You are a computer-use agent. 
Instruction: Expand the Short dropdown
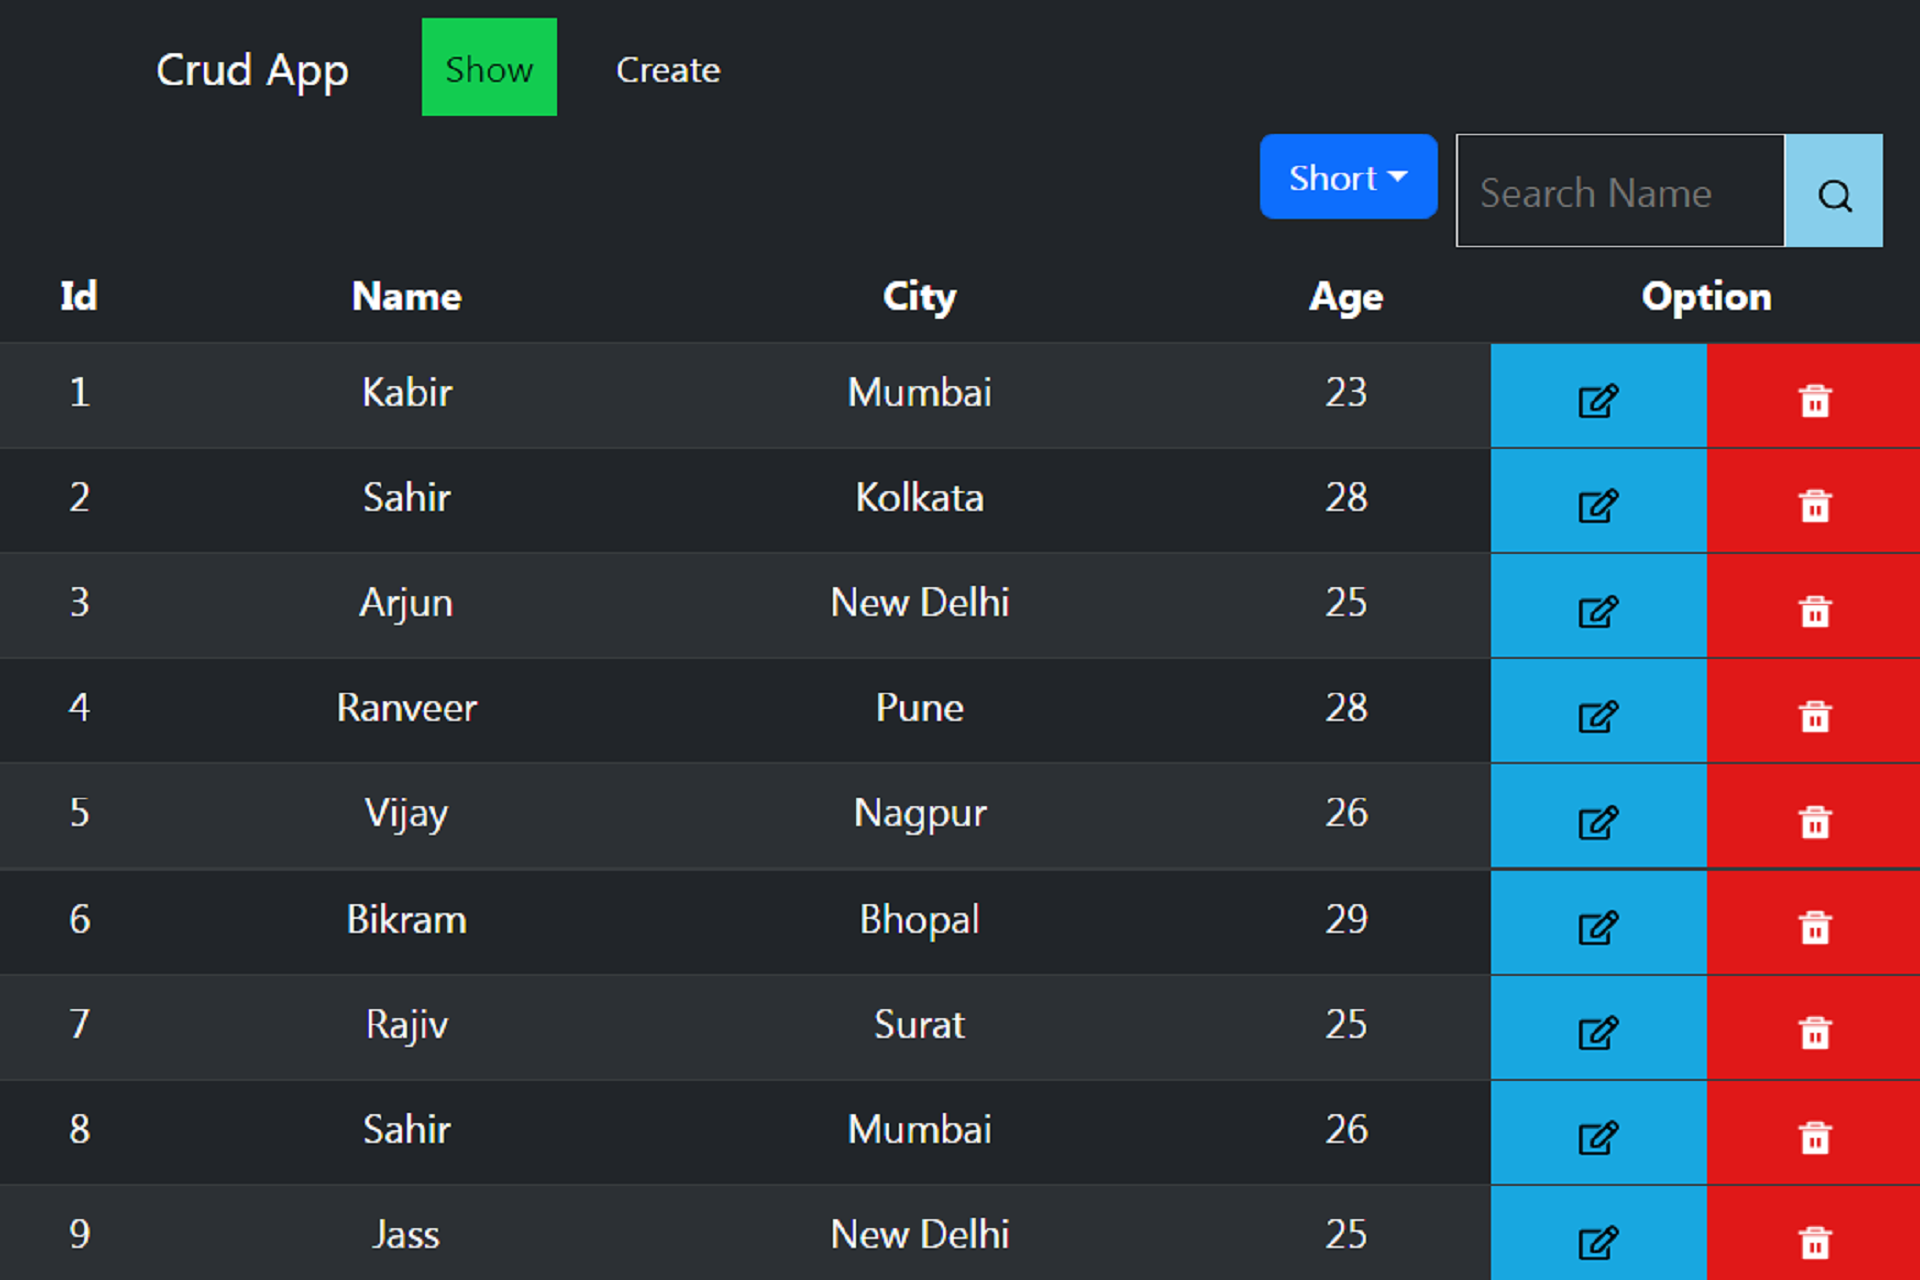click(1347, 177)
